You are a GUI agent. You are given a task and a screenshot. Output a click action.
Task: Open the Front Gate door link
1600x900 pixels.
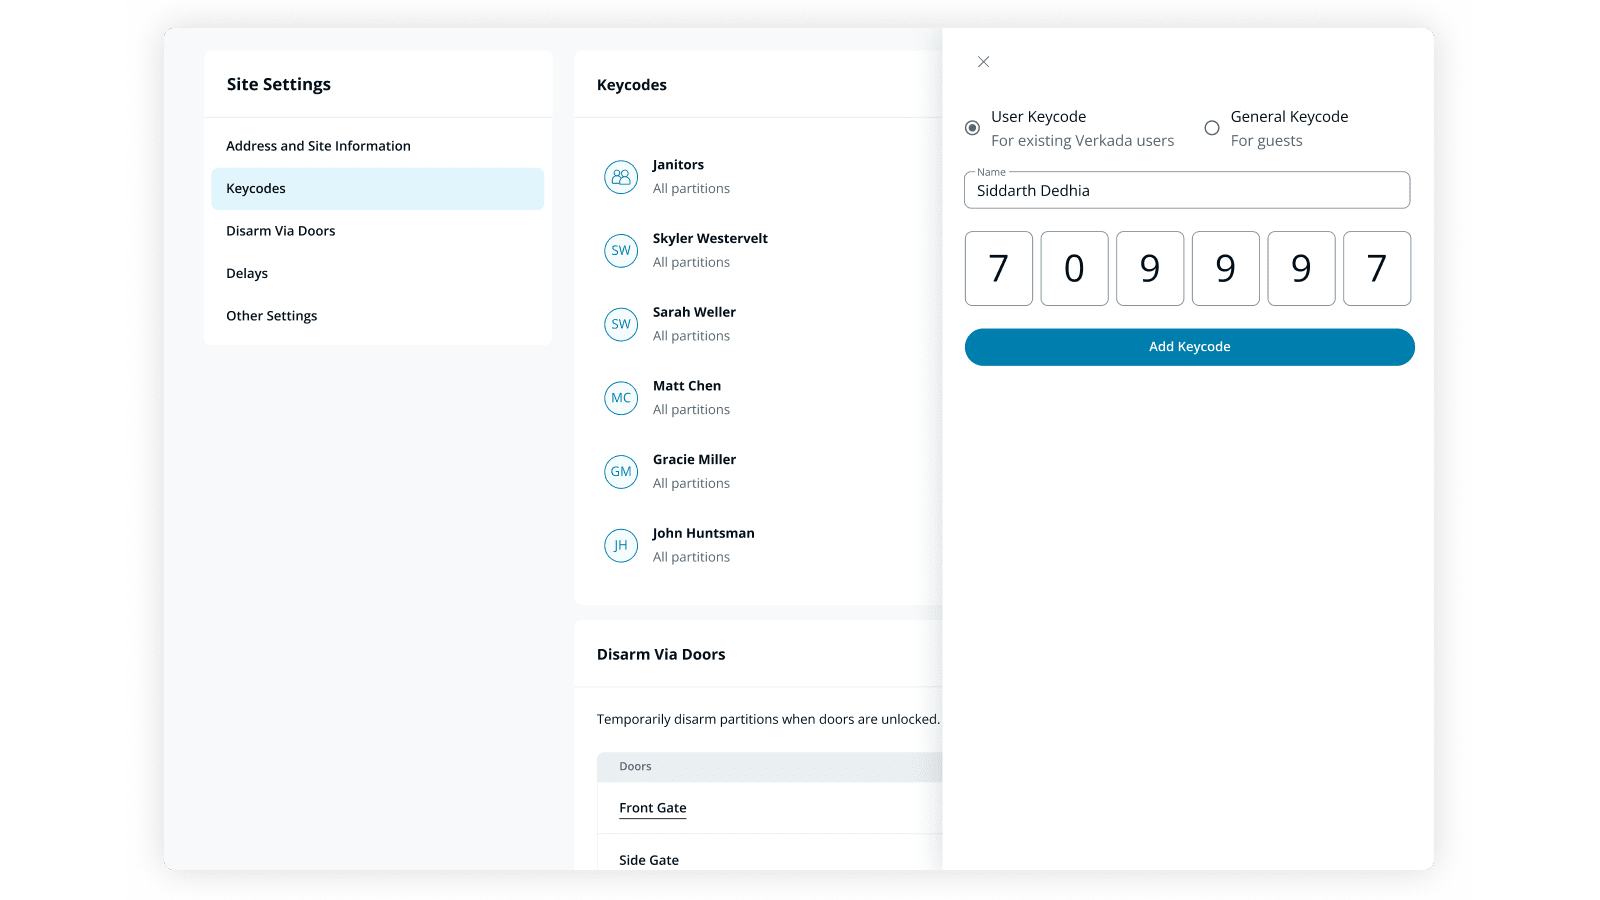click(653, 808)
